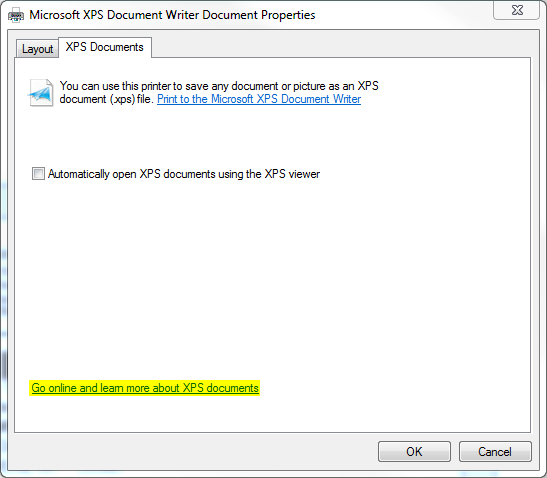
Task: Click the 'document (.xps) file.' description text
Action: pos(106,99)
